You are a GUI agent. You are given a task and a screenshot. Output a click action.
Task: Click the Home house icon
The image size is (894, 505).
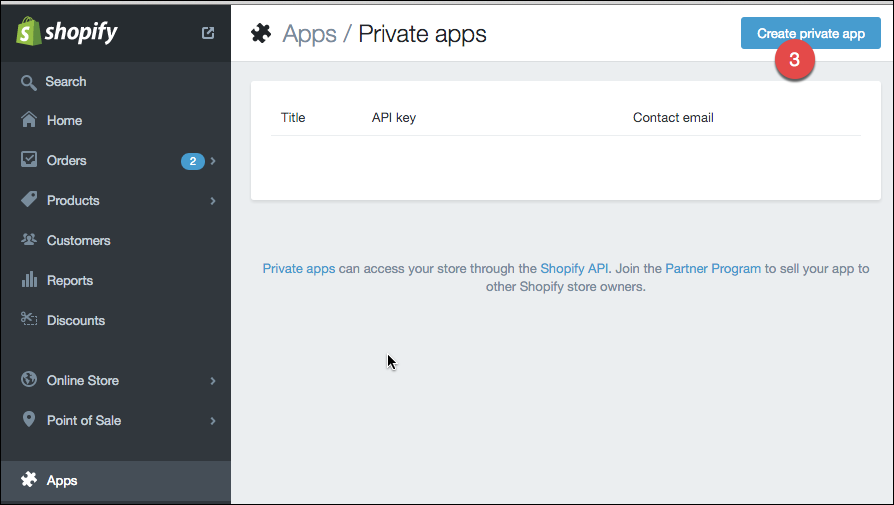click(x=29, y=120)
